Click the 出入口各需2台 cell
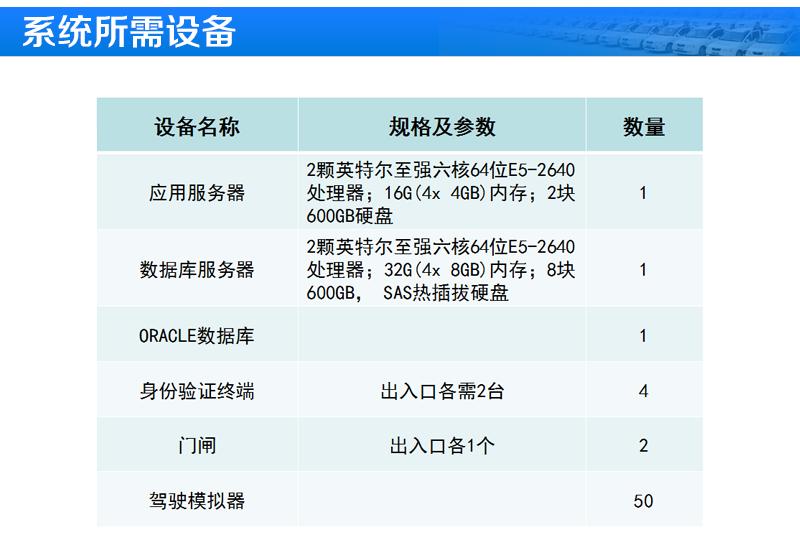800x550 pixels. [442, 391]
